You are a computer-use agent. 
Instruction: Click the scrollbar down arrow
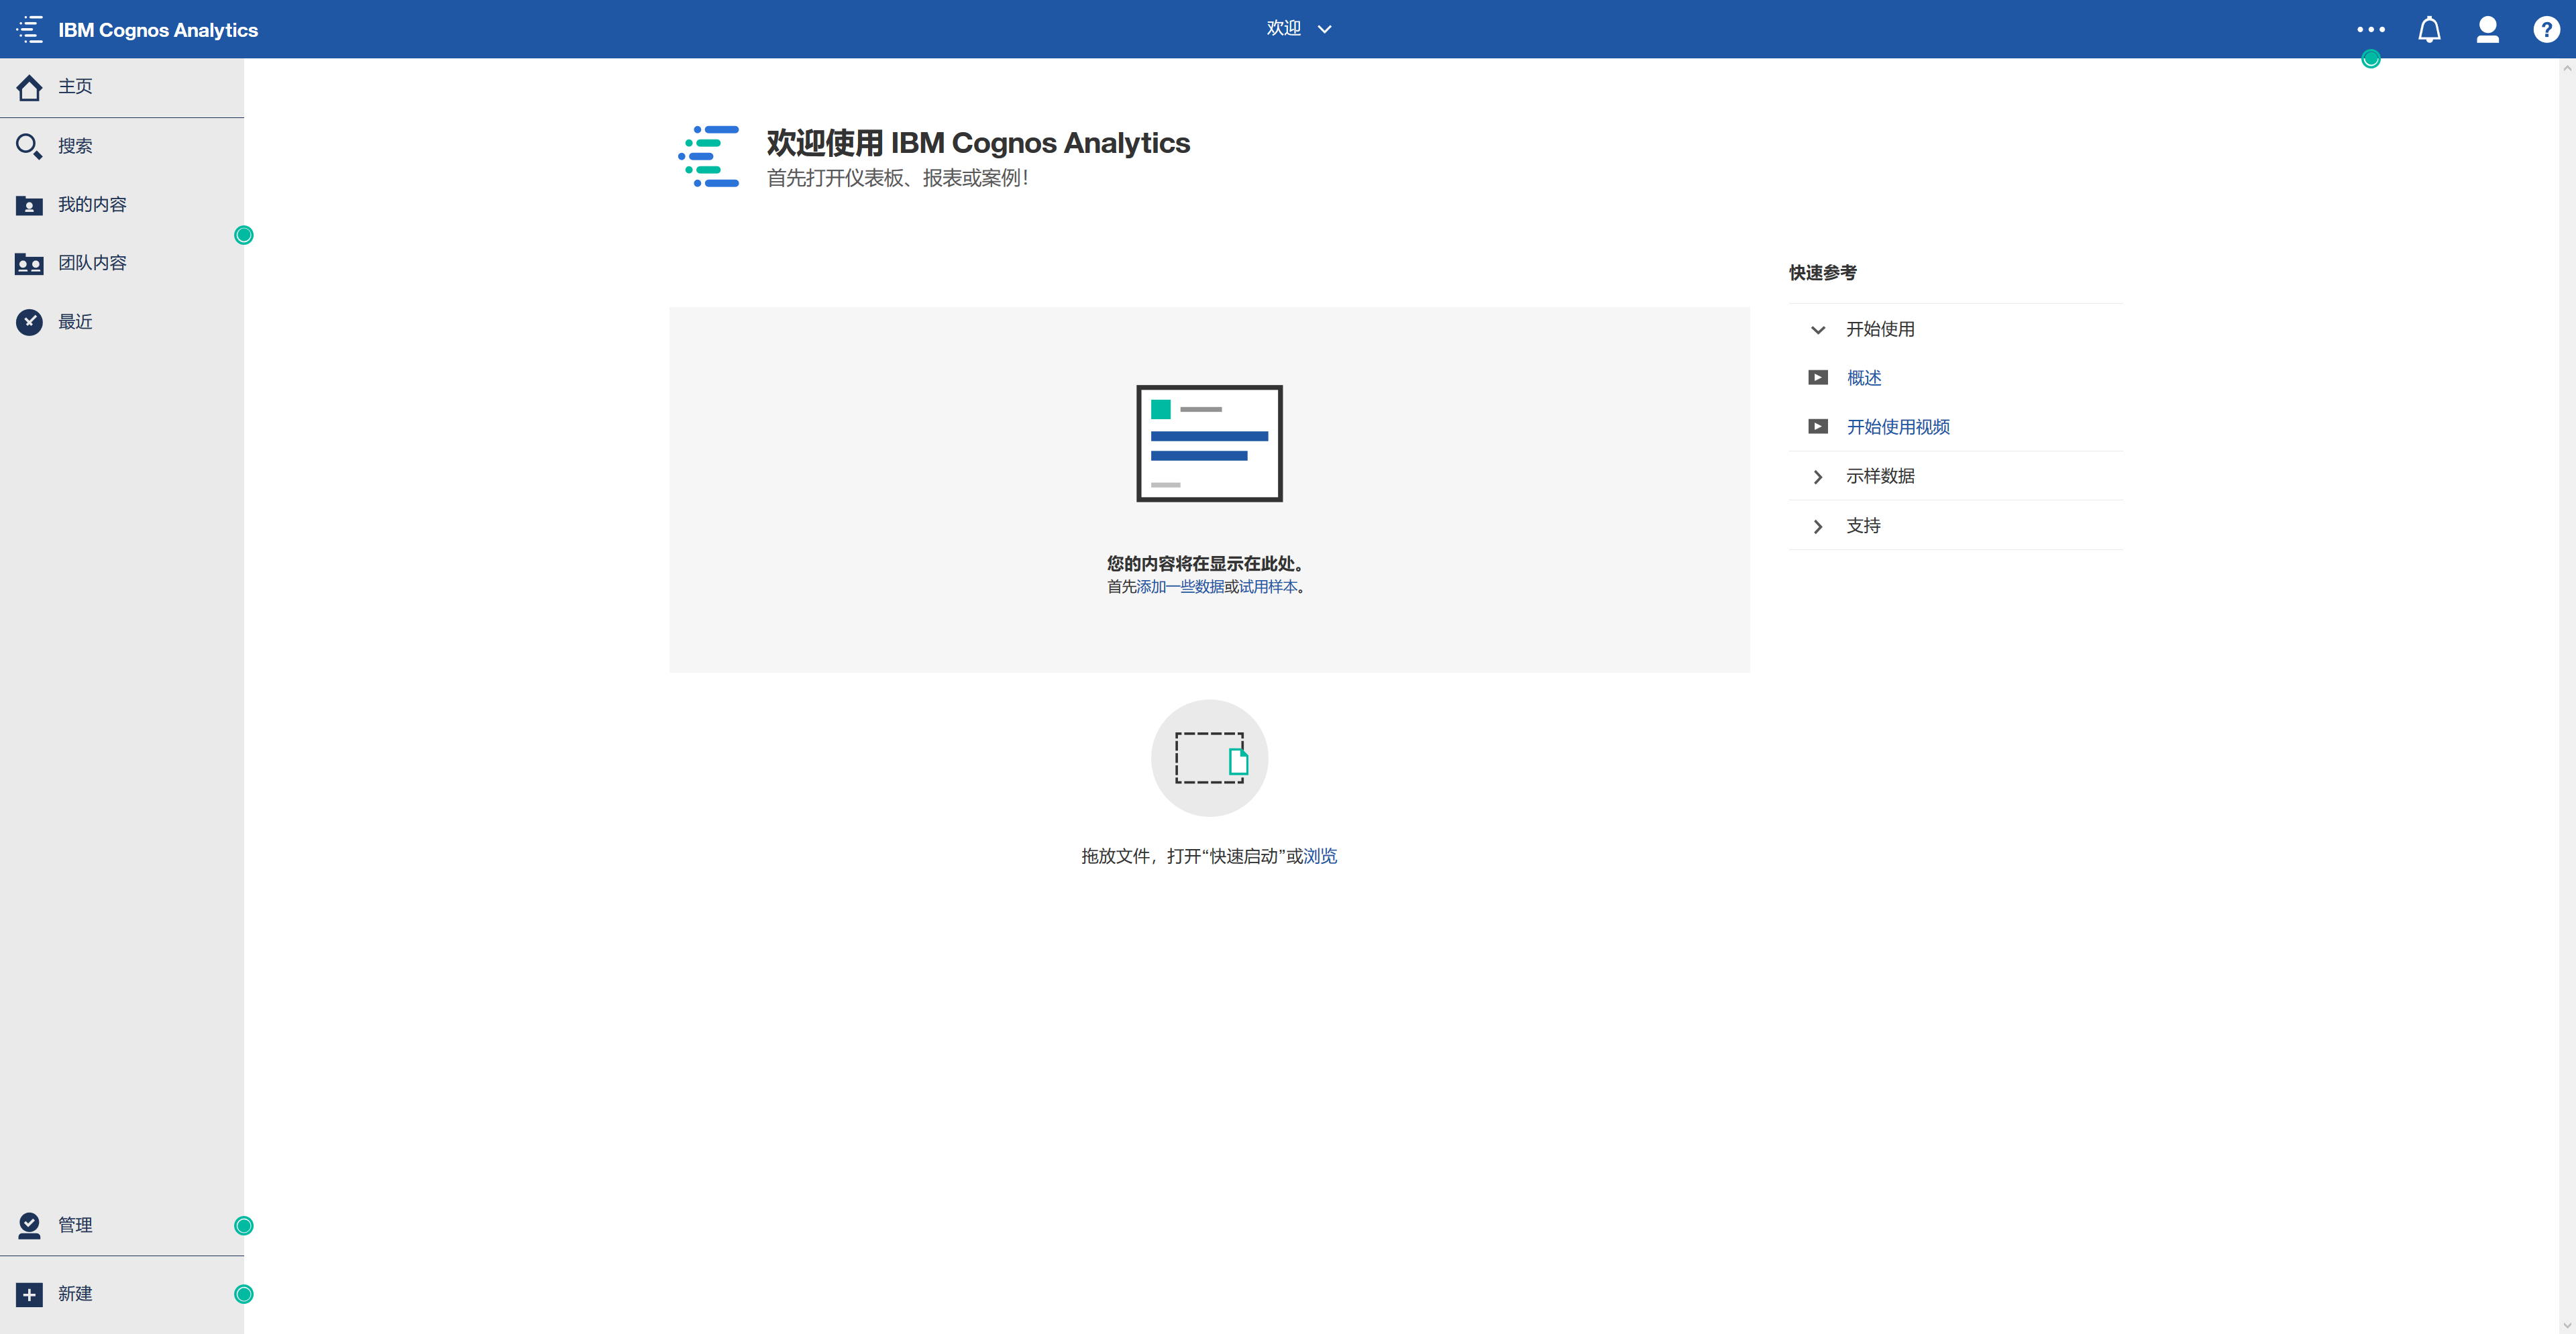point(2567,1325)
